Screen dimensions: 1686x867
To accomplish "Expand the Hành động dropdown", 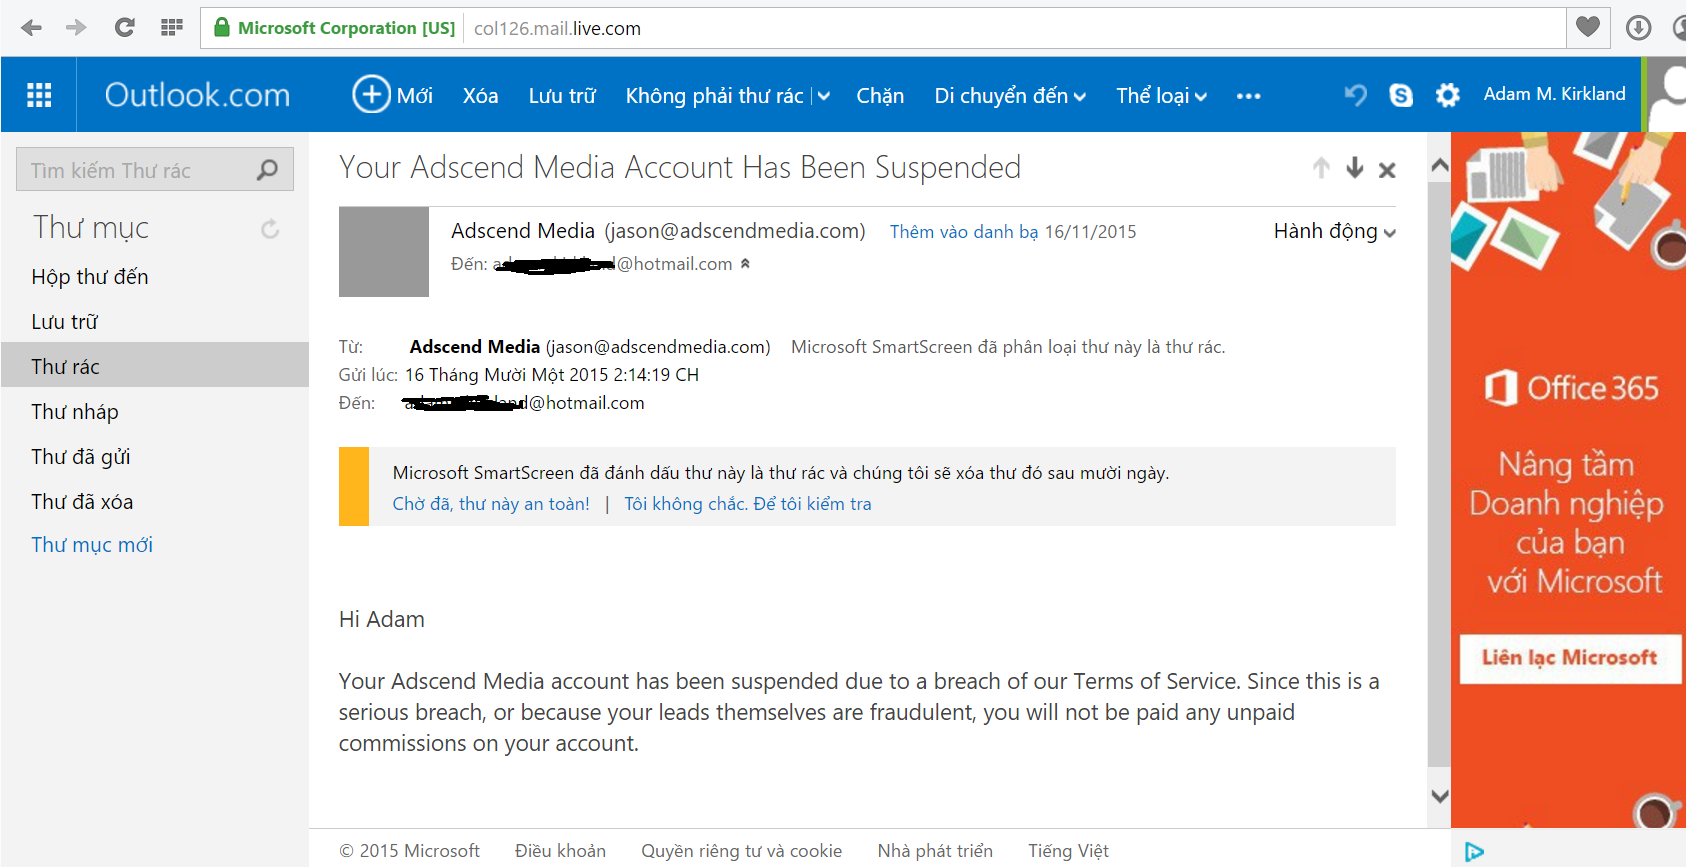I will [x=1334, y=232].
